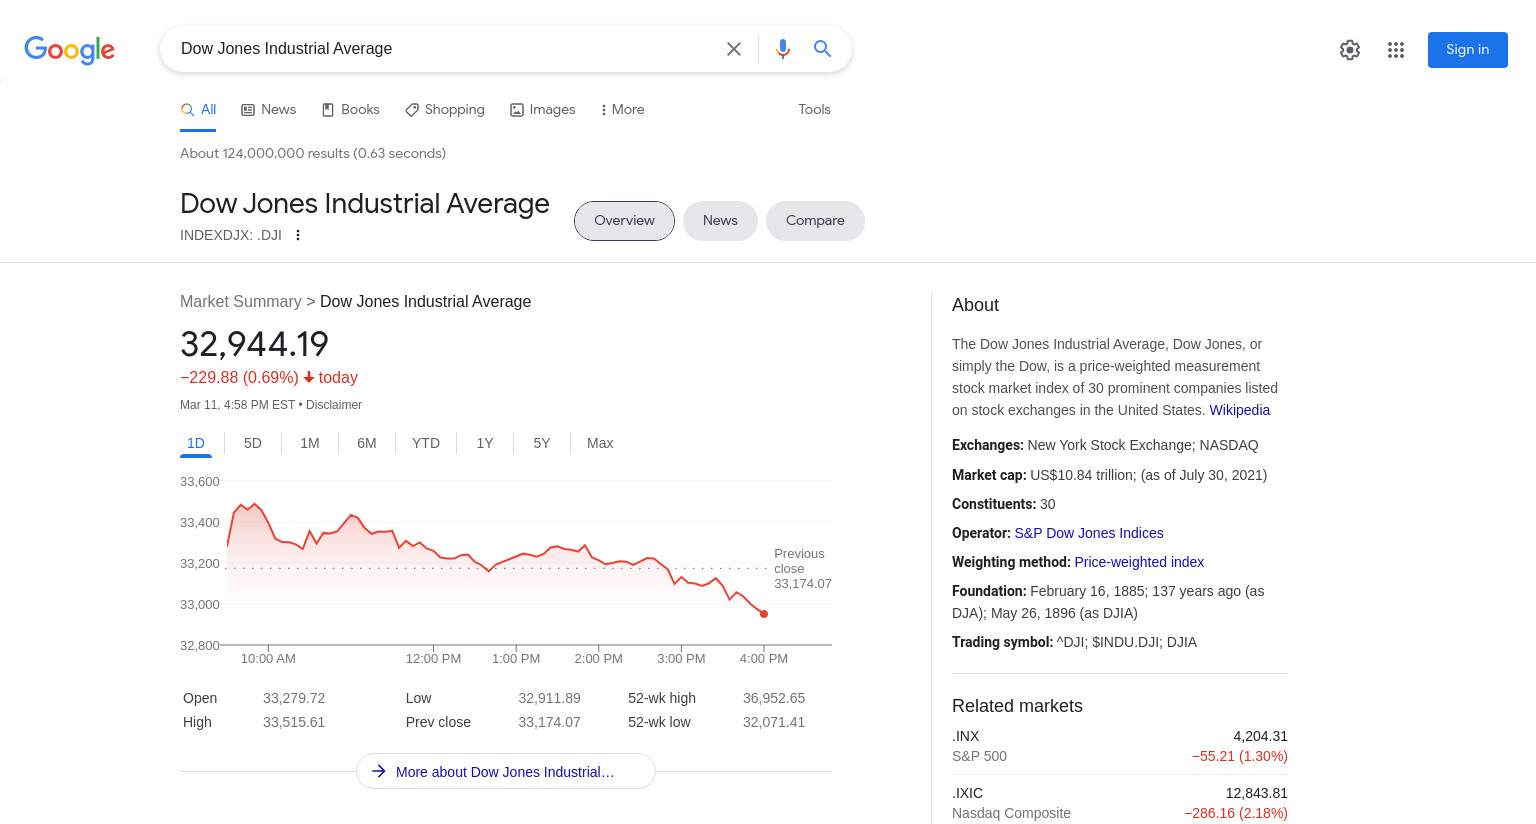Open the search Tools option
1536x824 pixels.
point(814,110)
